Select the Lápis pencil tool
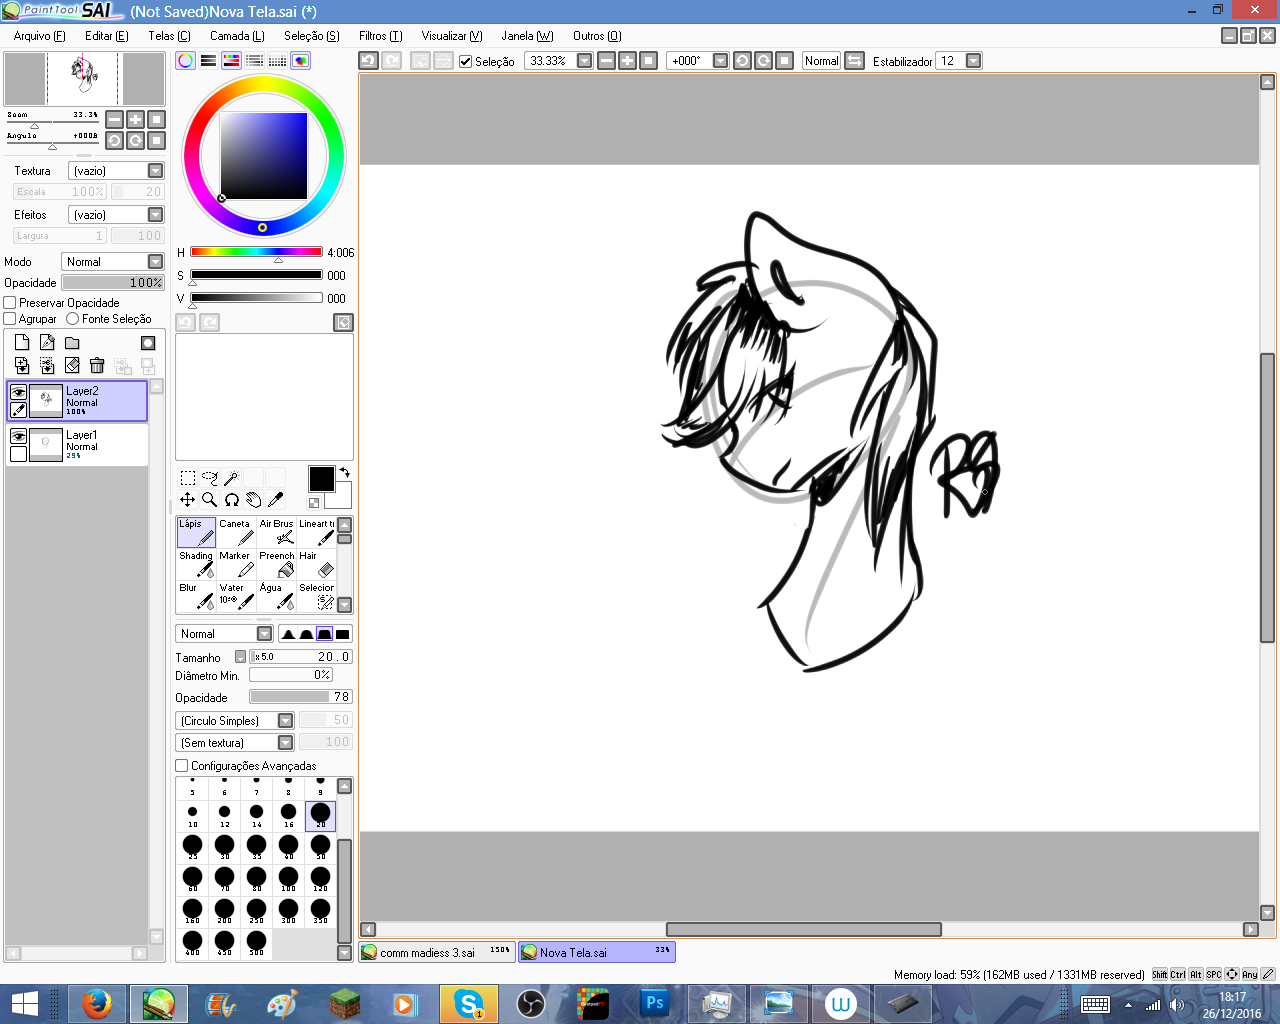The image size is (1280, 1024). coord(196,532)
